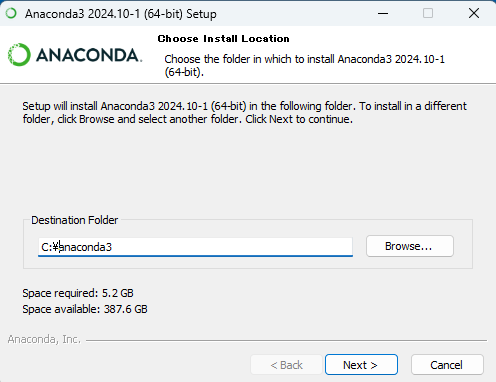The height and width of the screenshot is (382, 496).
Task: Continue with the Next > button
Action: pos(361,365)
